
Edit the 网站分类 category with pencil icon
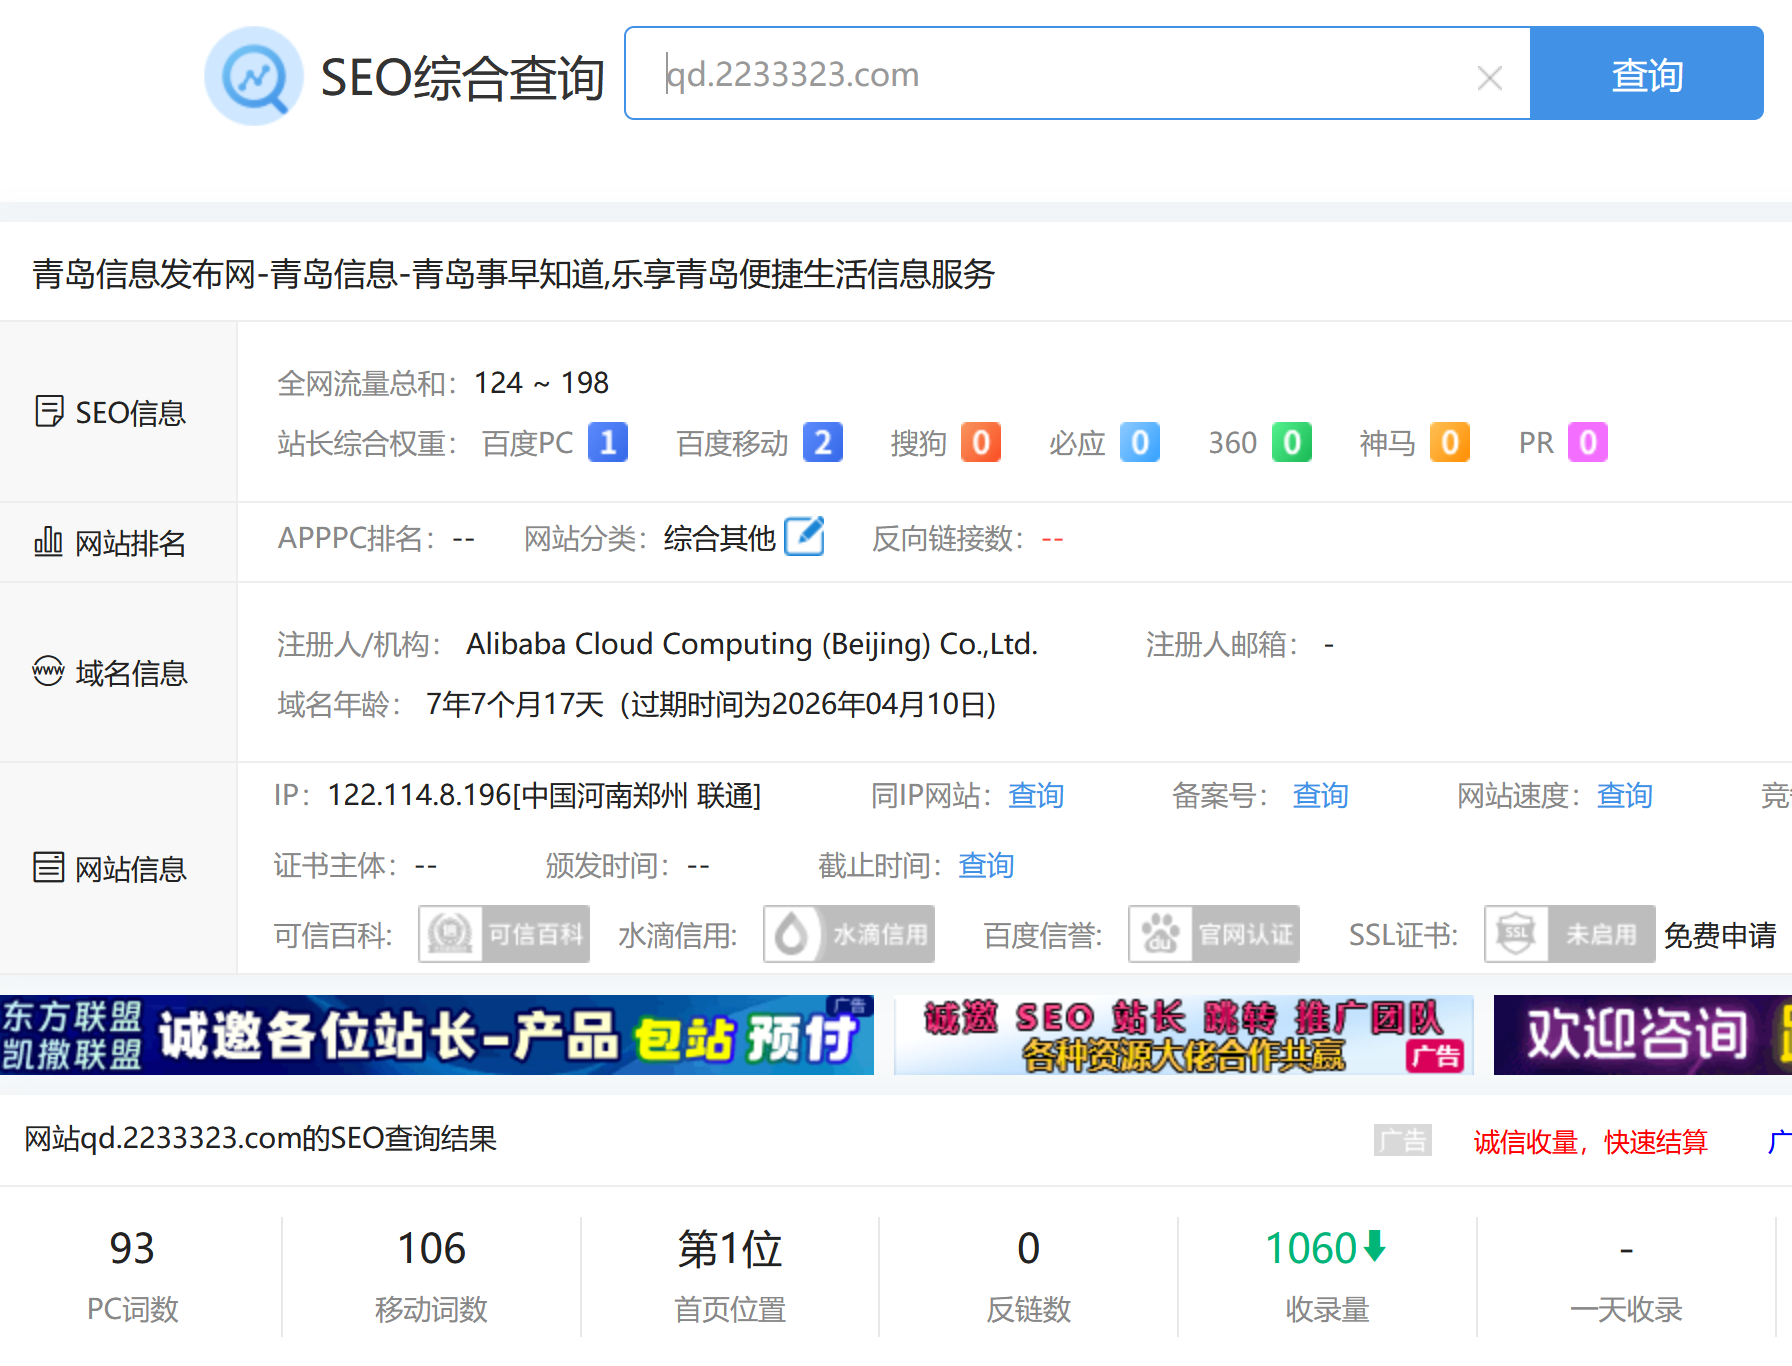(804, 537)
